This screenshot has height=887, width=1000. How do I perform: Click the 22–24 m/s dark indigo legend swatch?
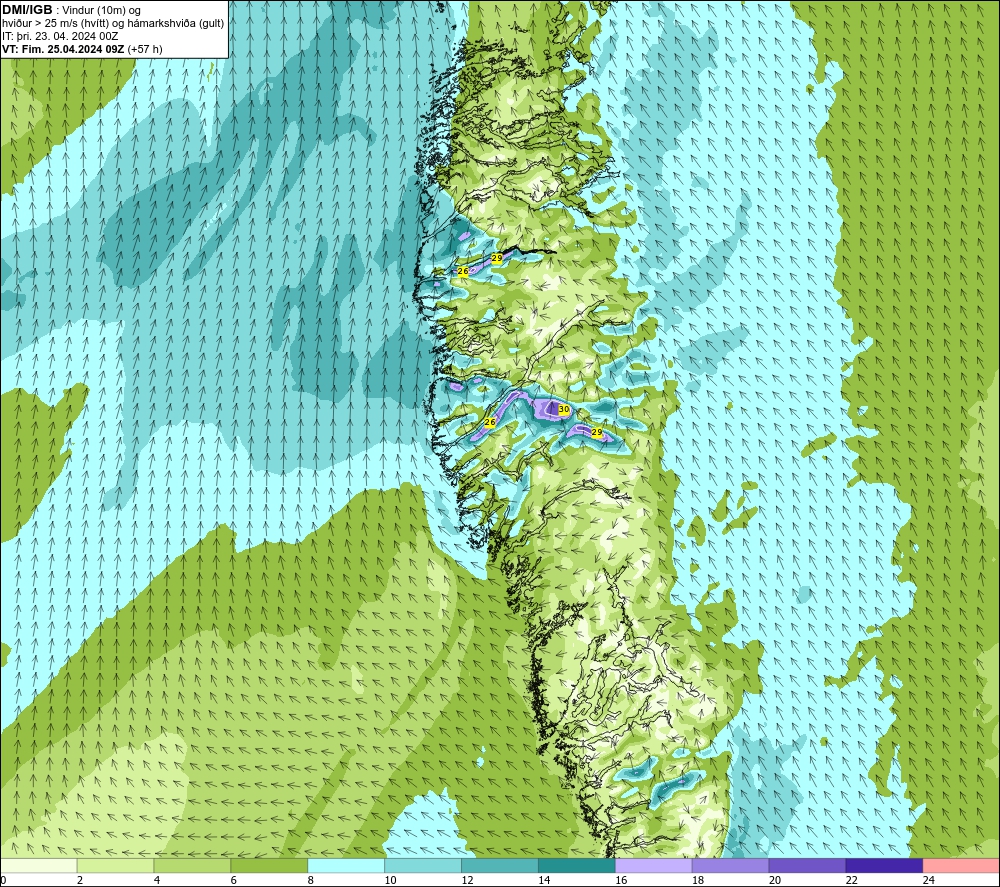[884, 866]
